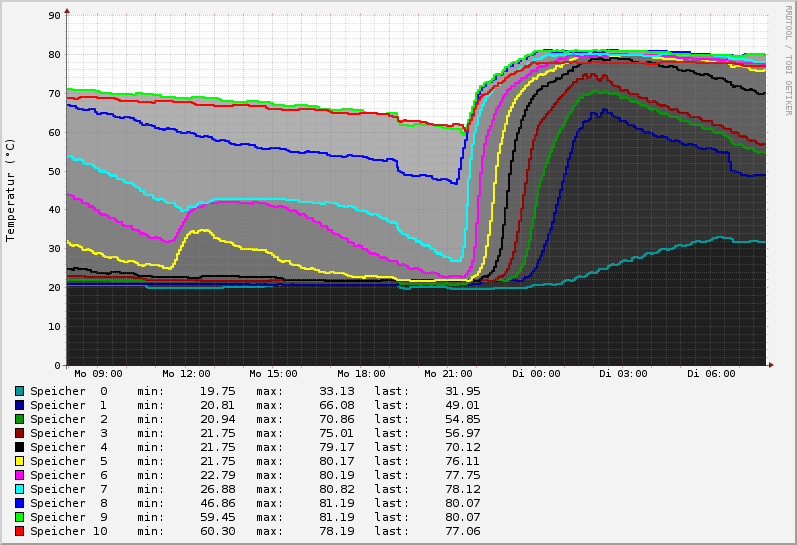Select the red Speicher 10 color box
The width and height of the screenshot is (797, 545).
click(19, 531)
